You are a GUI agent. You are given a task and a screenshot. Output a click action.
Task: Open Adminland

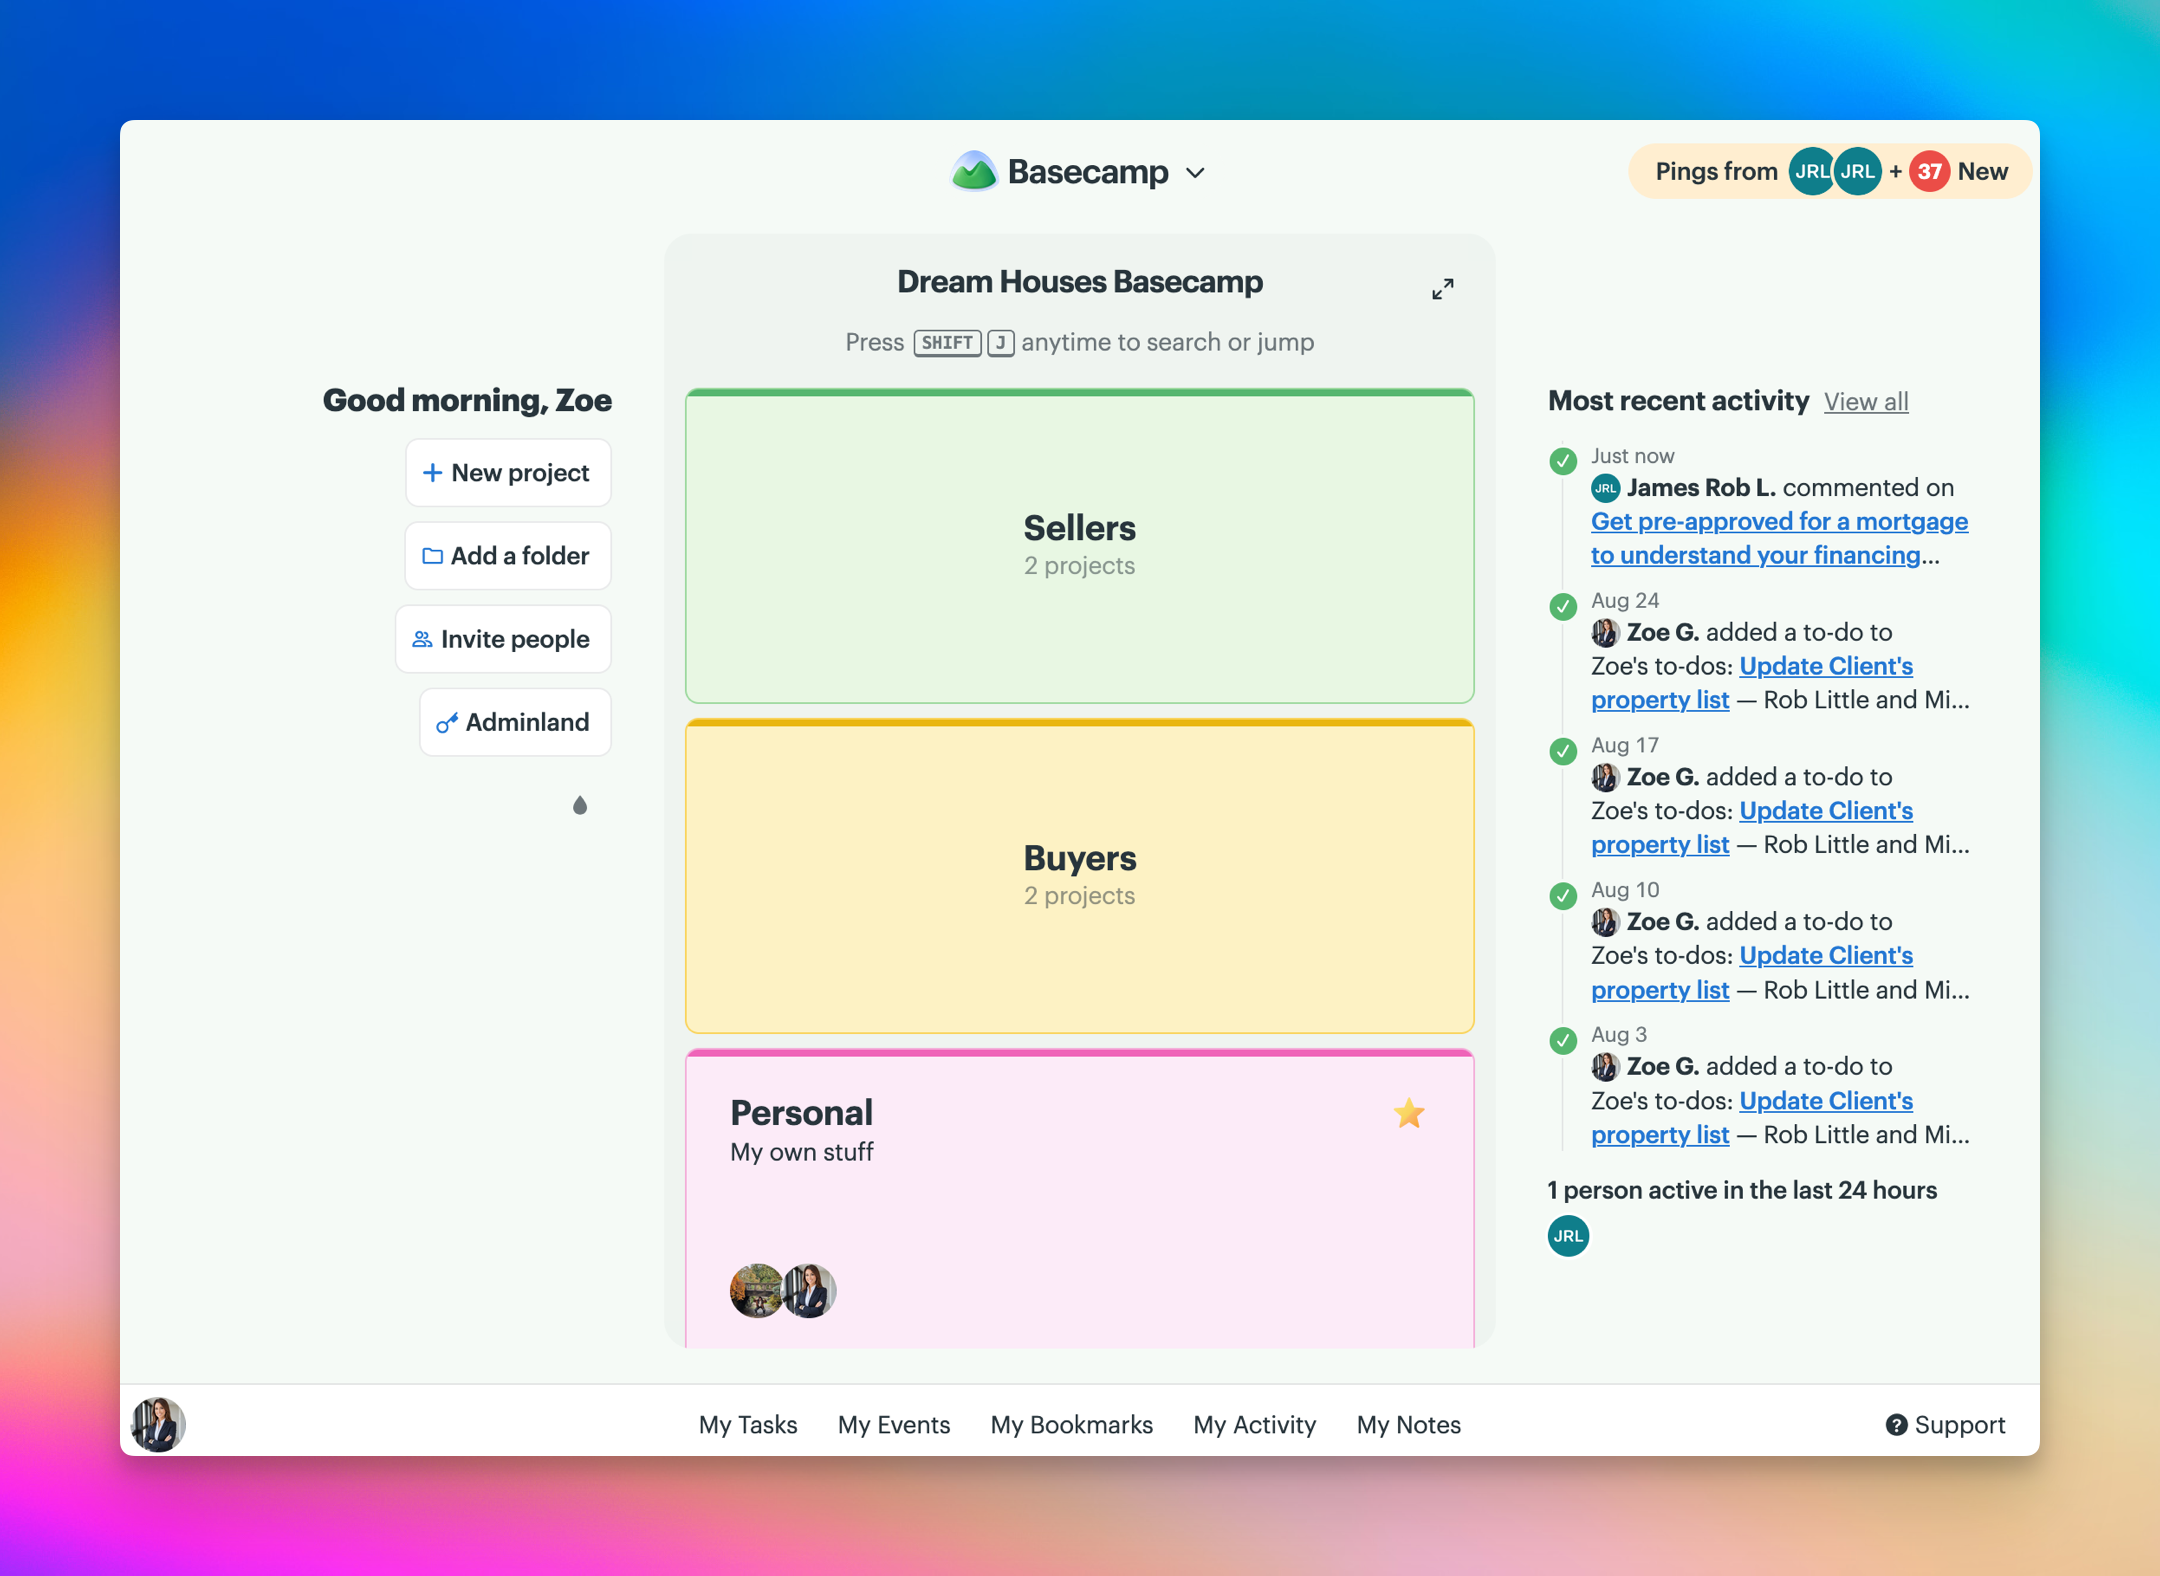[515, 722]
